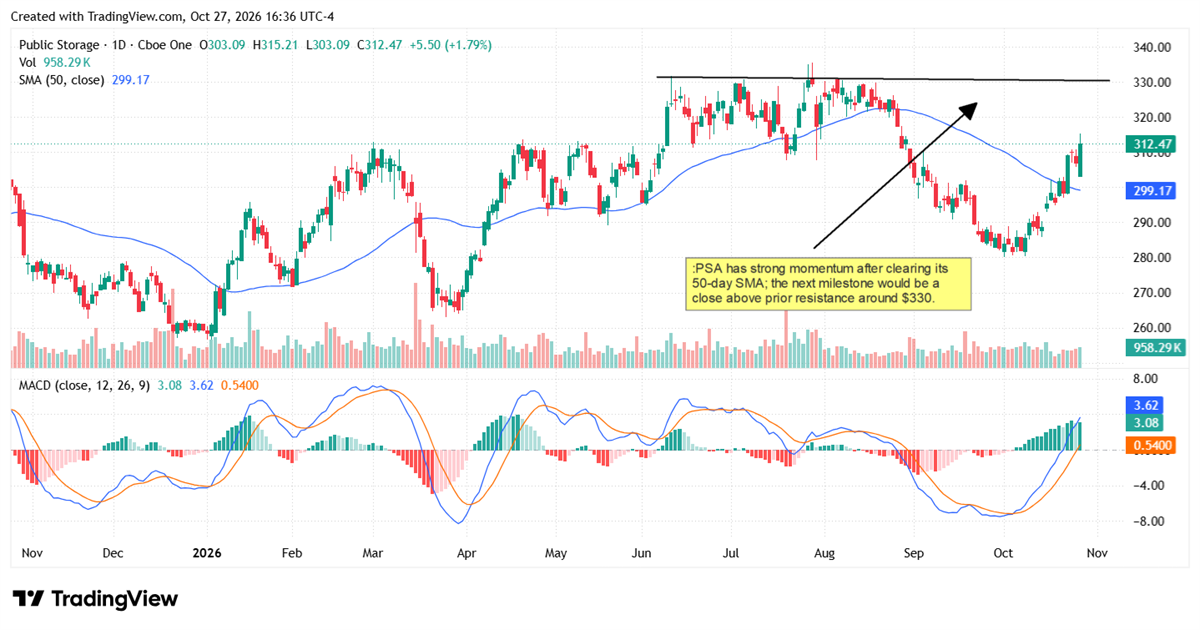Click the low value L303.09 in the legend
This screenshot has width=1200, height=630.
[329, 45]
